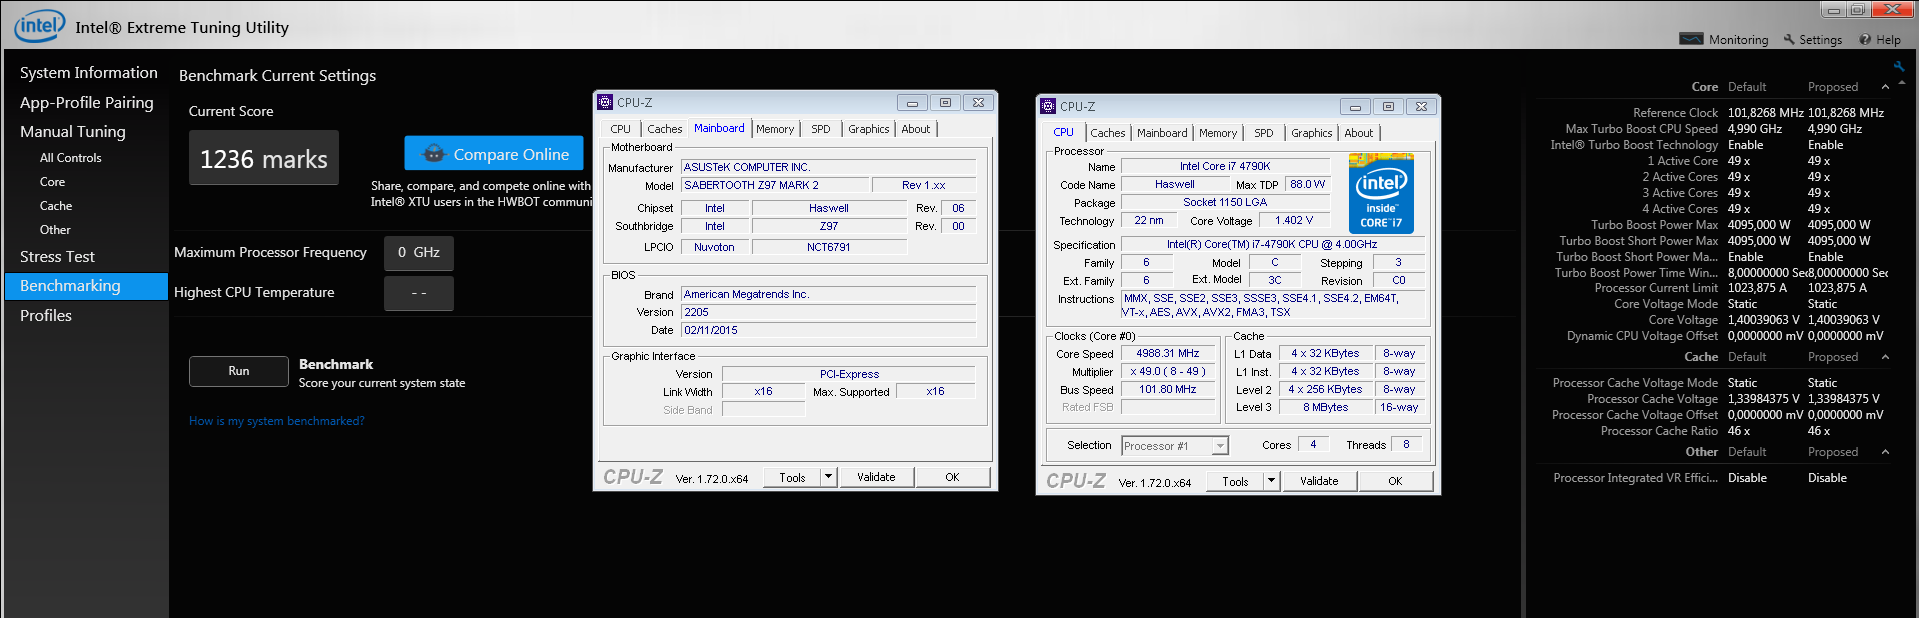Open App-Profile Pairing section

[87, 103]
